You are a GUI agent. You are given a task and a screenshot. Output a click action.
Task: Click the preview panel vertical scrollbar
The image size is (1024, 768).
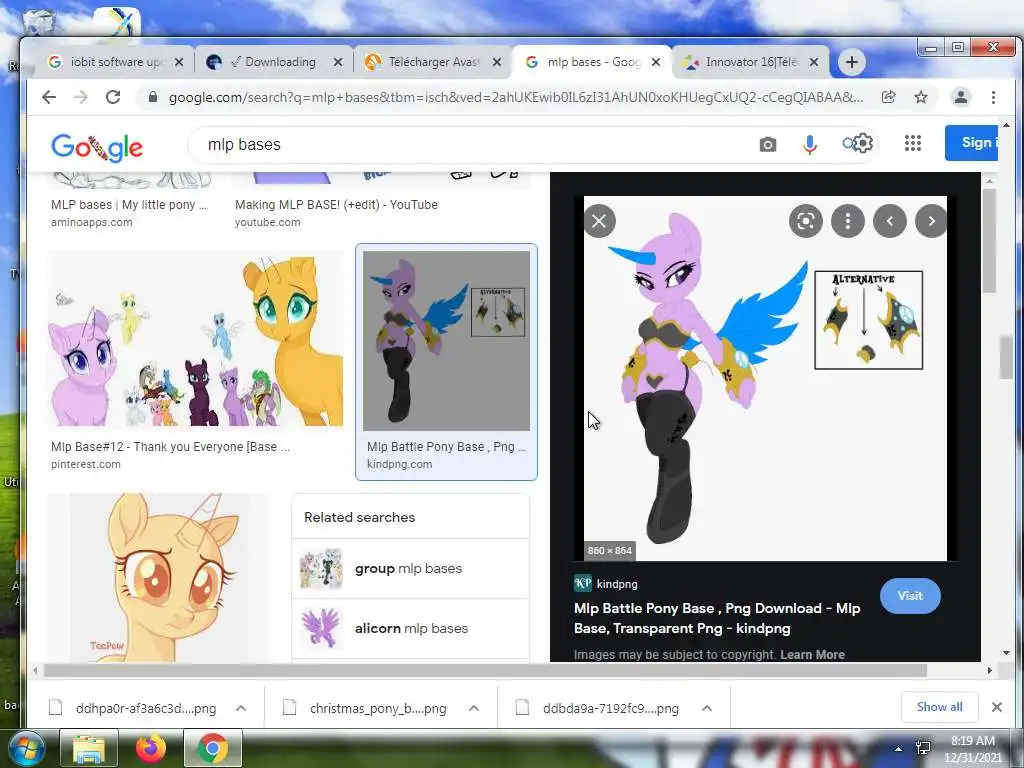tap(989, 241)
